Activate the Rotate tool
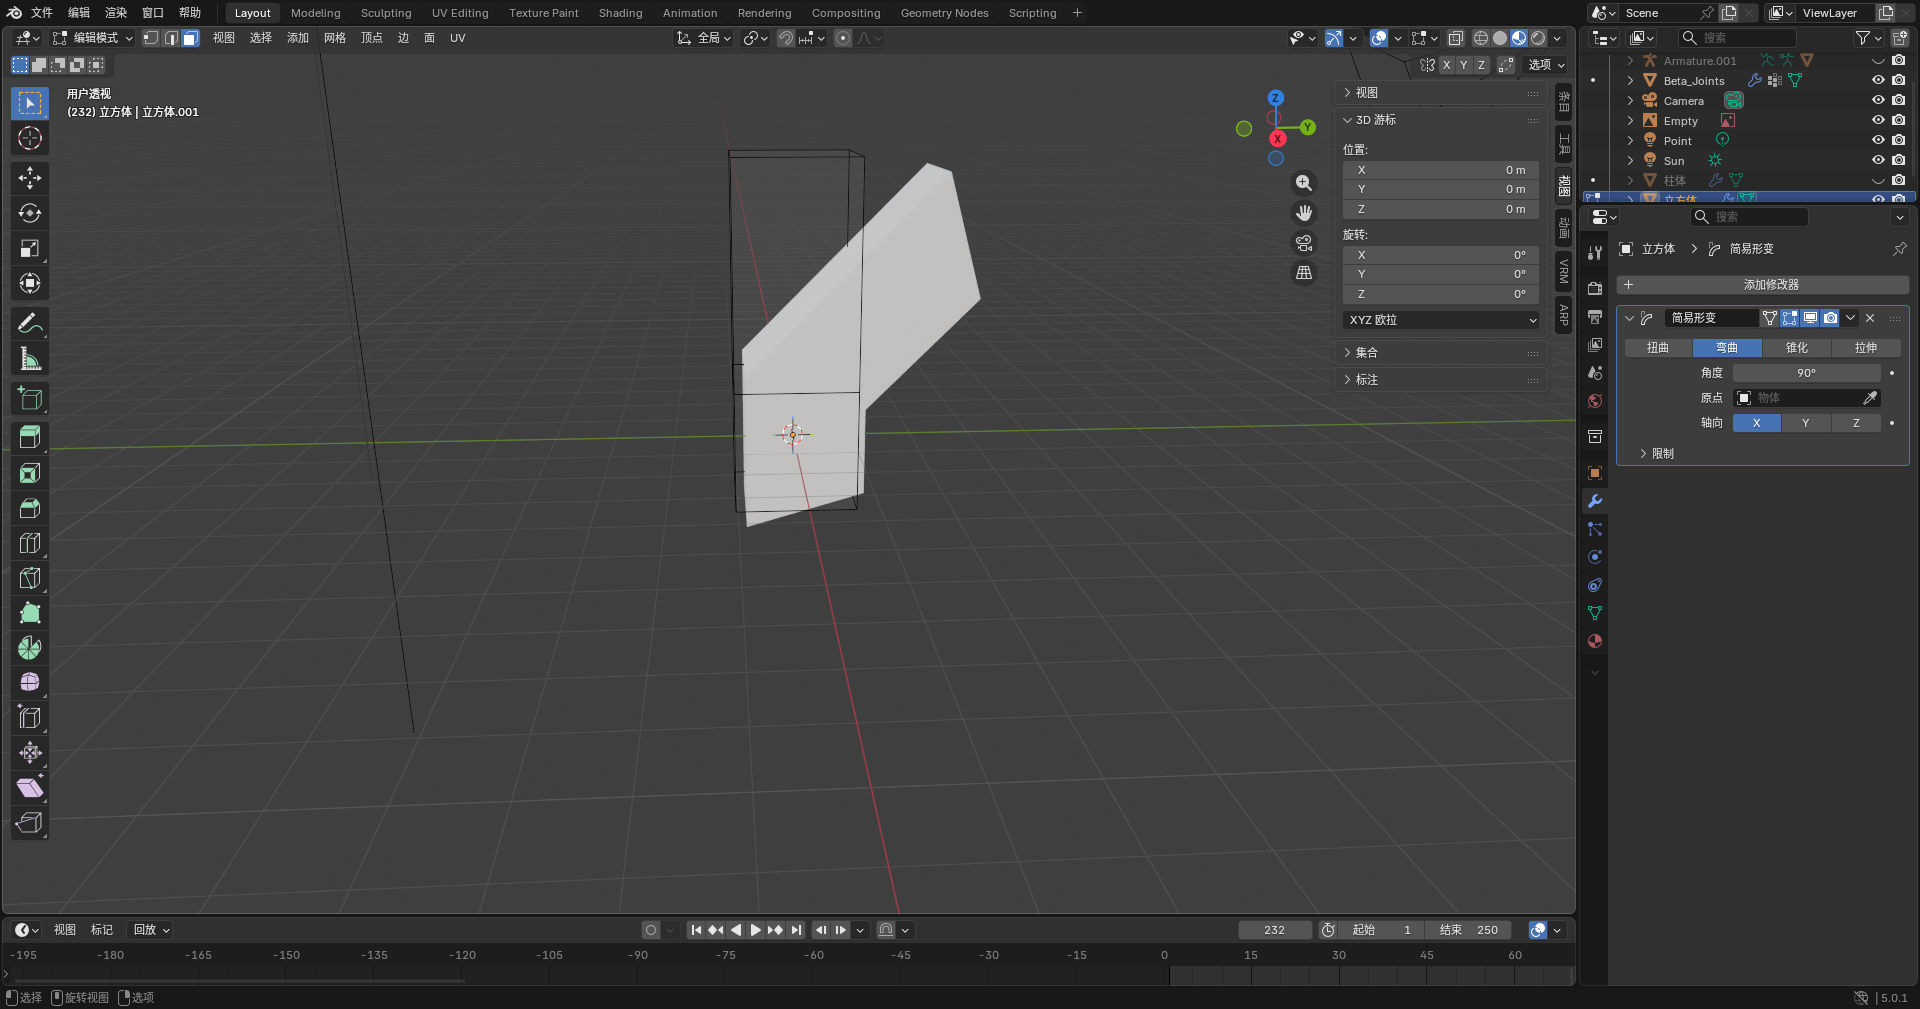This screenshot has width=1920, height=1009. tap(30, 213)
